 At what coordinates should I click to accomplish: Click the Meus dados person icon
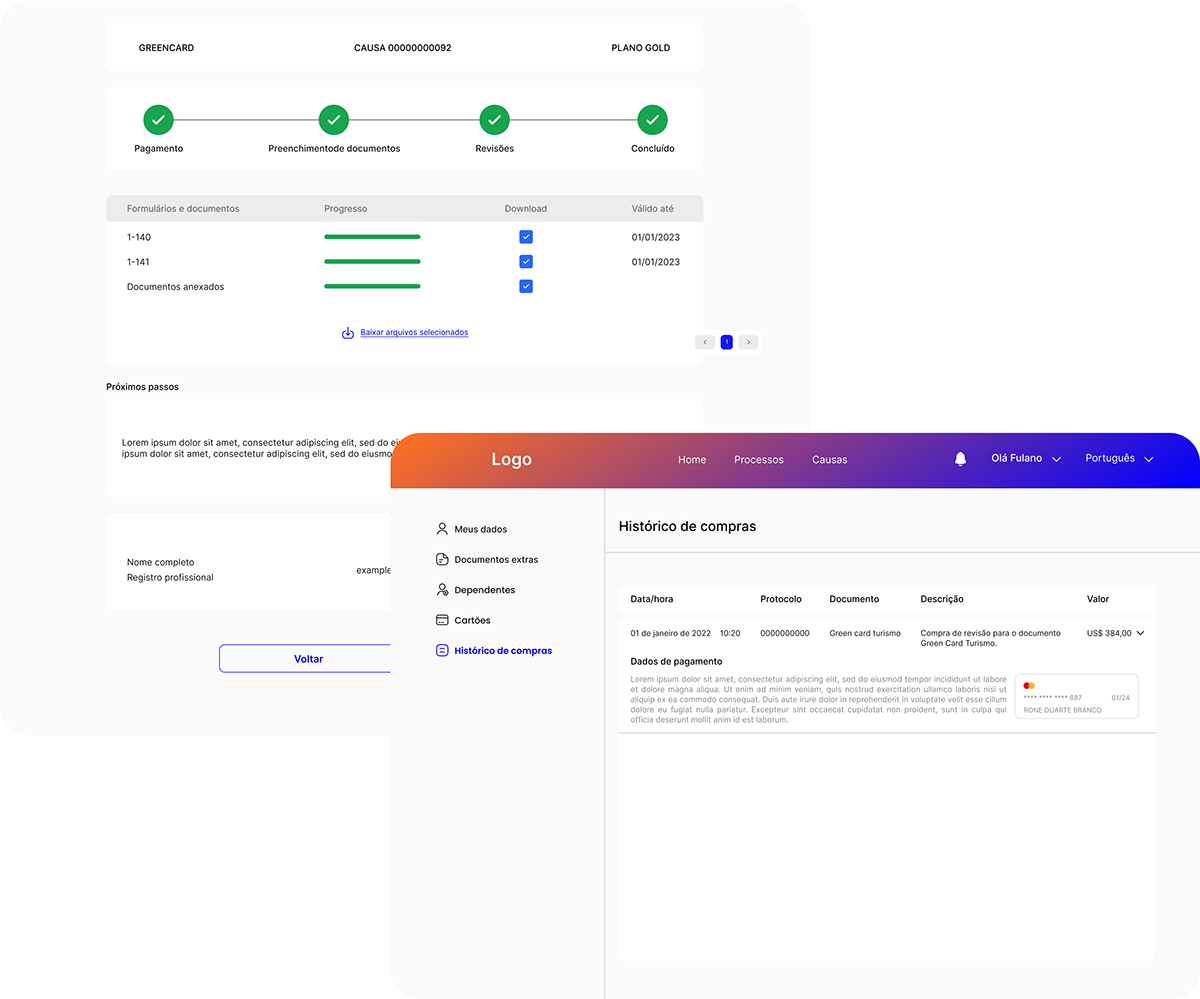click(442, 529)
